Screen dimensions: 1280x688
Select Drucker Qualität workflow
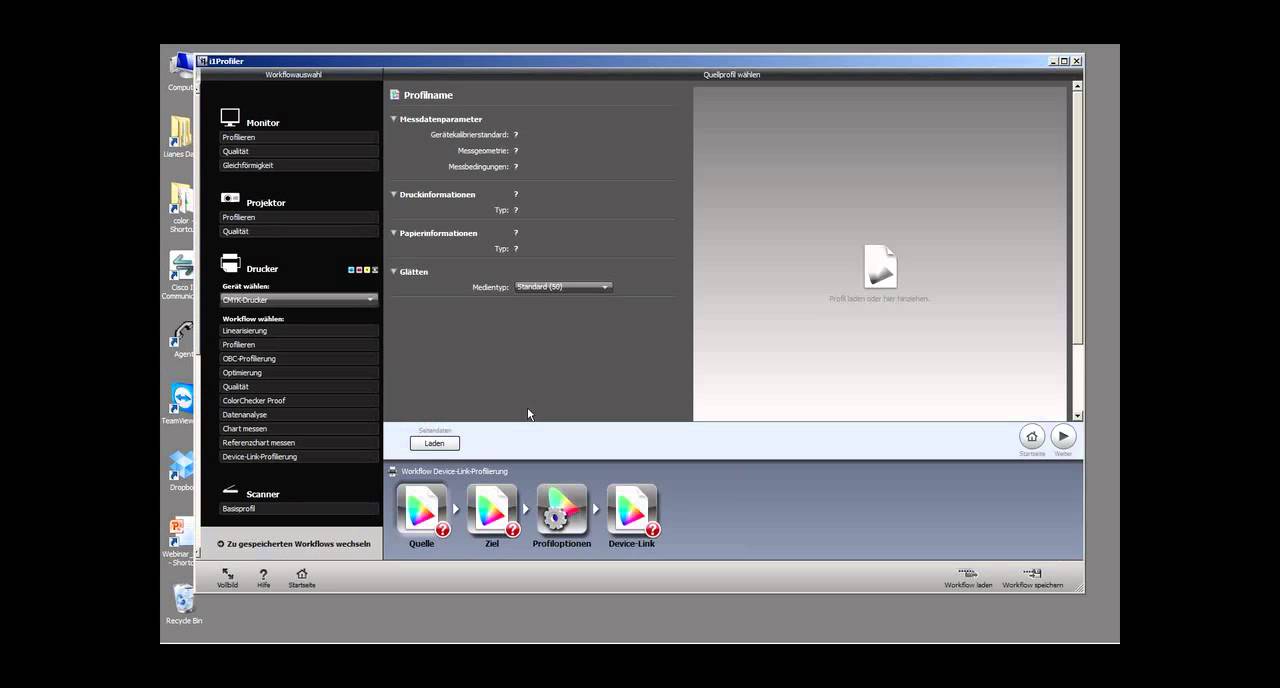click(299, 386)
